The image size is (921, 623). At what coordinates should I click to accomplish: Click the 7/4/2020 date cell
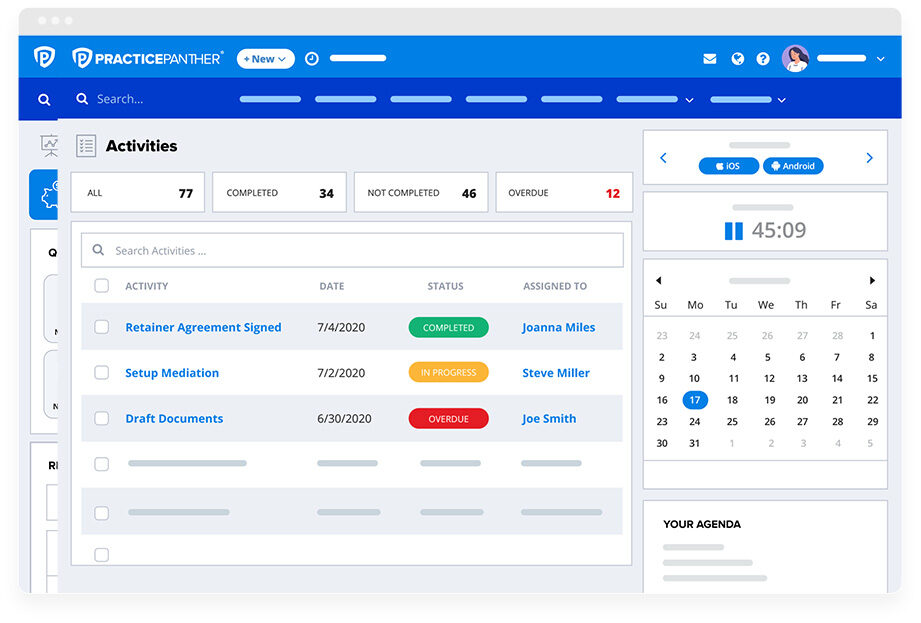pos(341,328)
